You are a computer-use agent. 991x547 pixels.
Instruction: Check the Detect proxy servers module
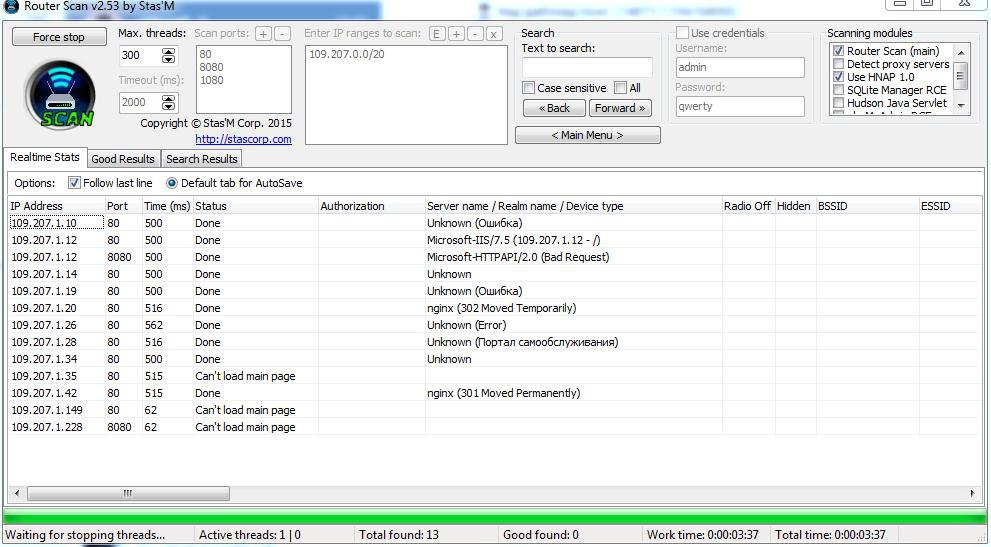pos(839,64)
